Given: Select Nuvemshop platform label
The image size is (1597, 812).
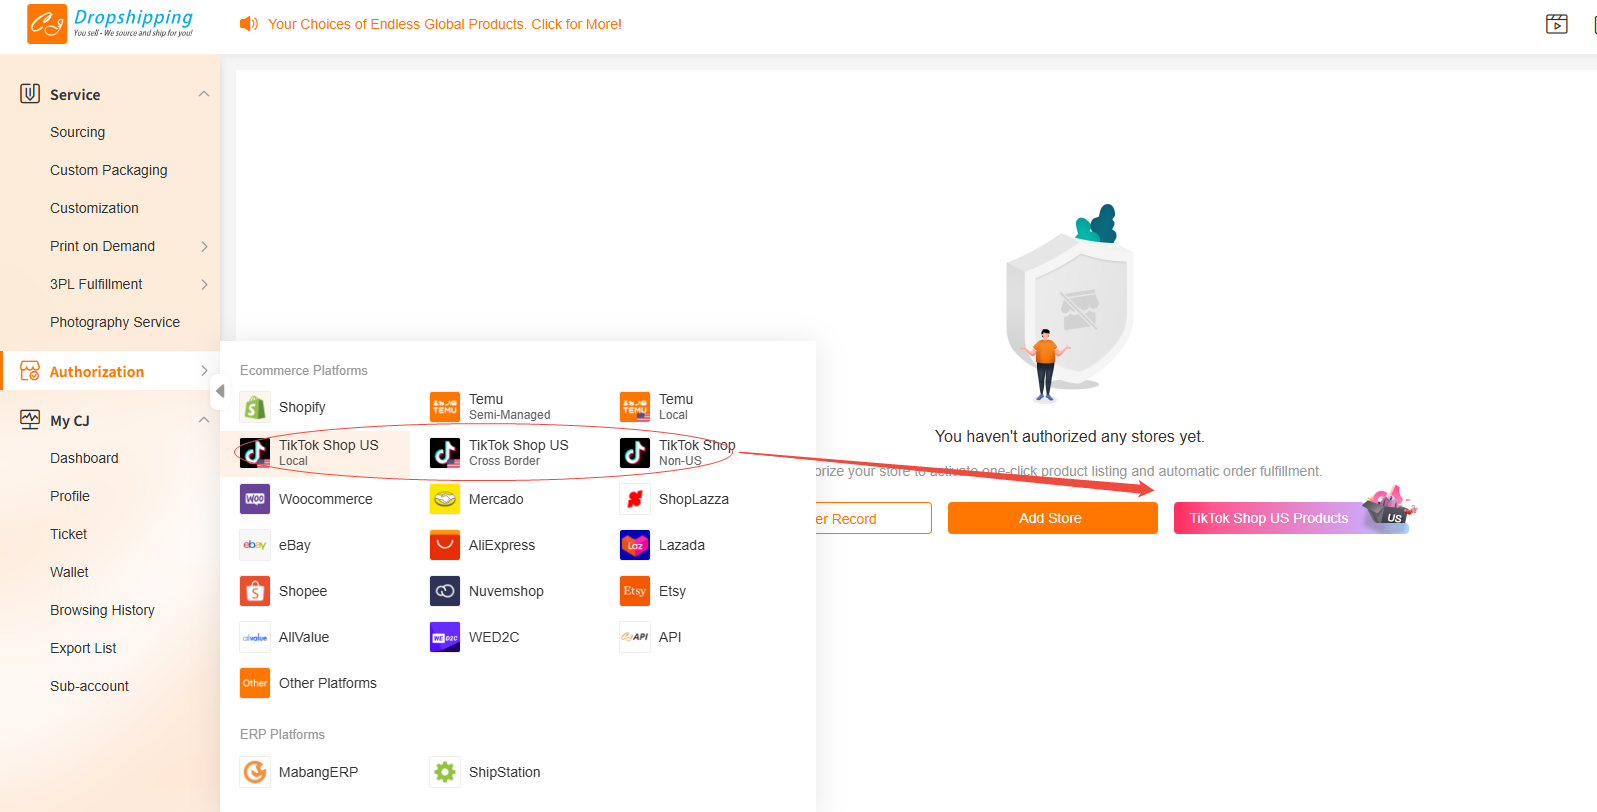Looking at the screenshot, I should click(x=507, y=591).
